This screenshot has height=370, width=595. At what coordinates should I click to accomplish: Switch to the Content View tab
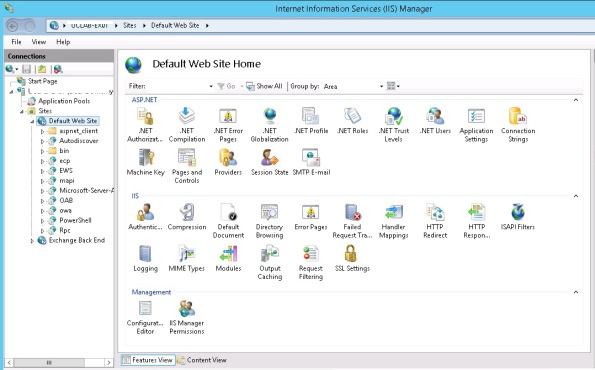tap(202, 360)
